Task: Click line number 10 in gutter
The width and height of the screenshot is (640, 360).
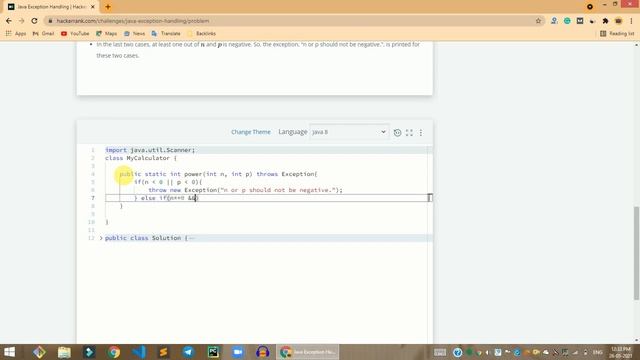Action: (x=91, y=222)
